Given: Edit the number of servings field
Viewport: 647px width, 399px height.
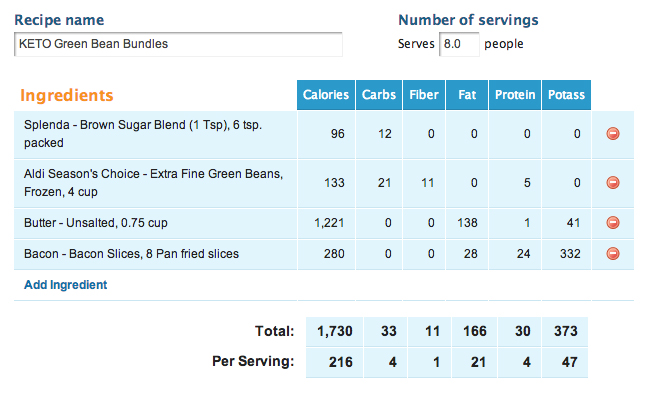Looking at the screenshot, I should [x=459, y=44].
